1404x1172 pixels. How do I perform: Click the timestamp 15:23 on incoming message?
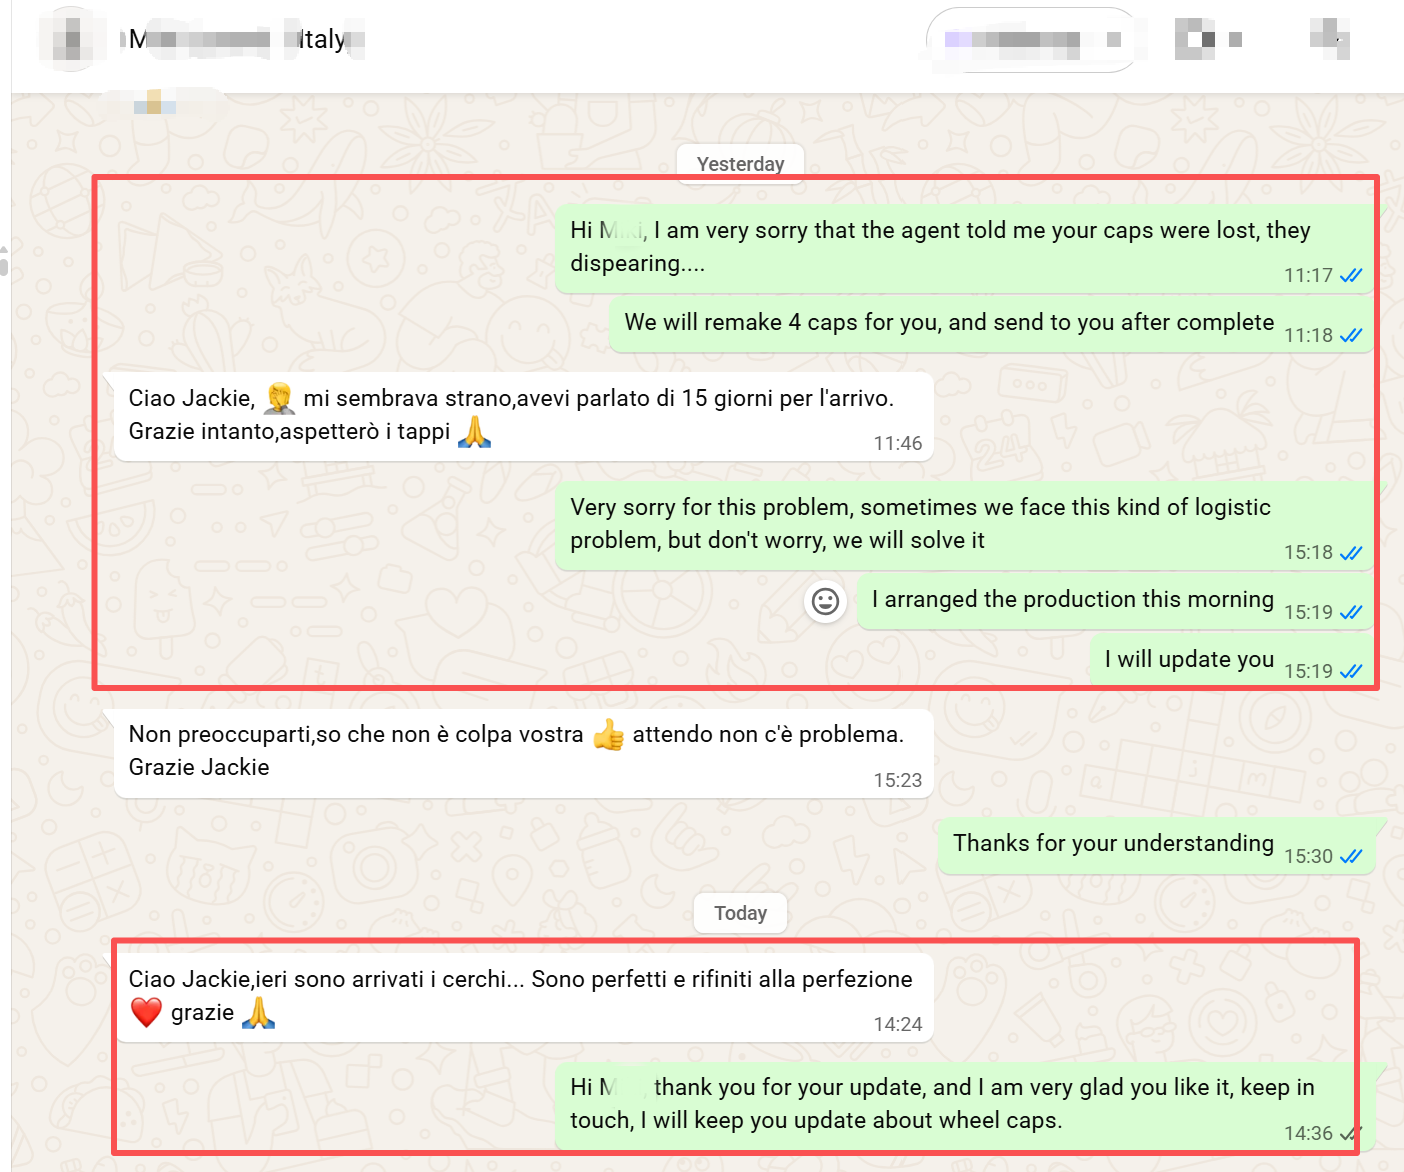pos(898,780)
